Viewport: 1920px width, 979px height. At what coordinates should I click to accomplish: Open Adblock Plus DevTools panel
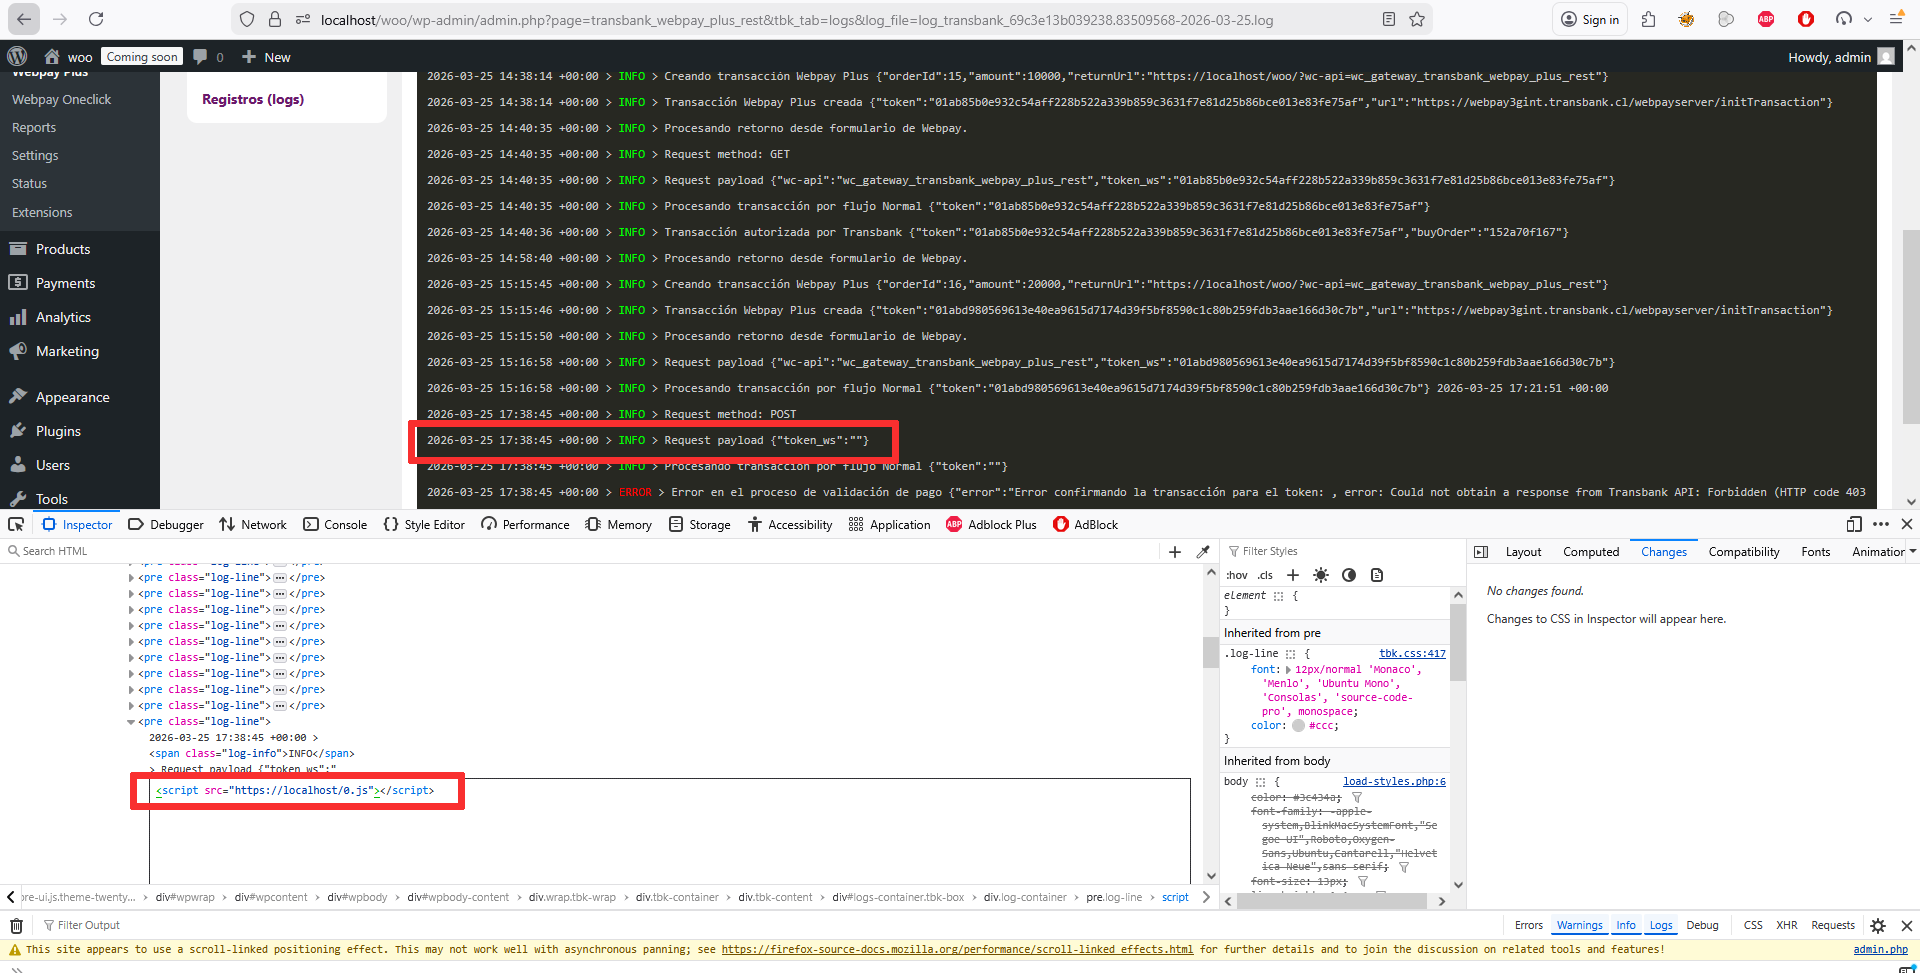click(x=992, y=524)
